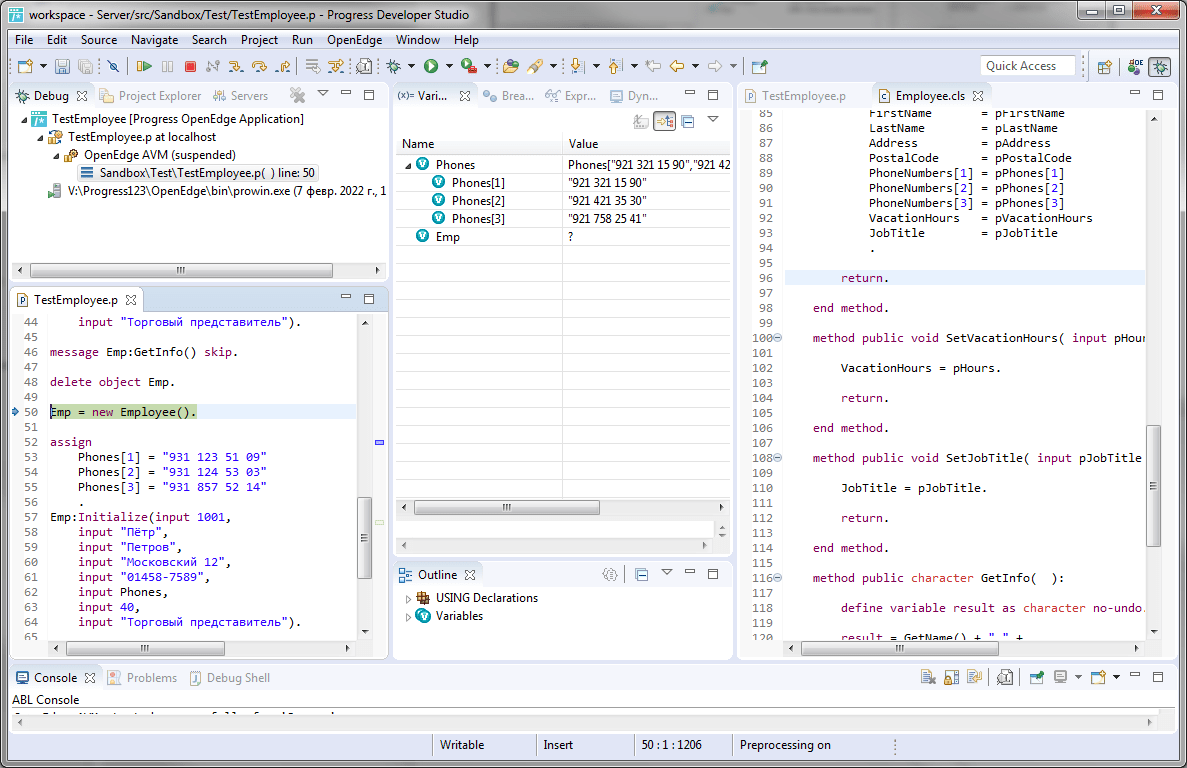This screenshot has width=1187, height=768.
Task: Click the Disconnect debug icon
Action: tap(213, 67)
